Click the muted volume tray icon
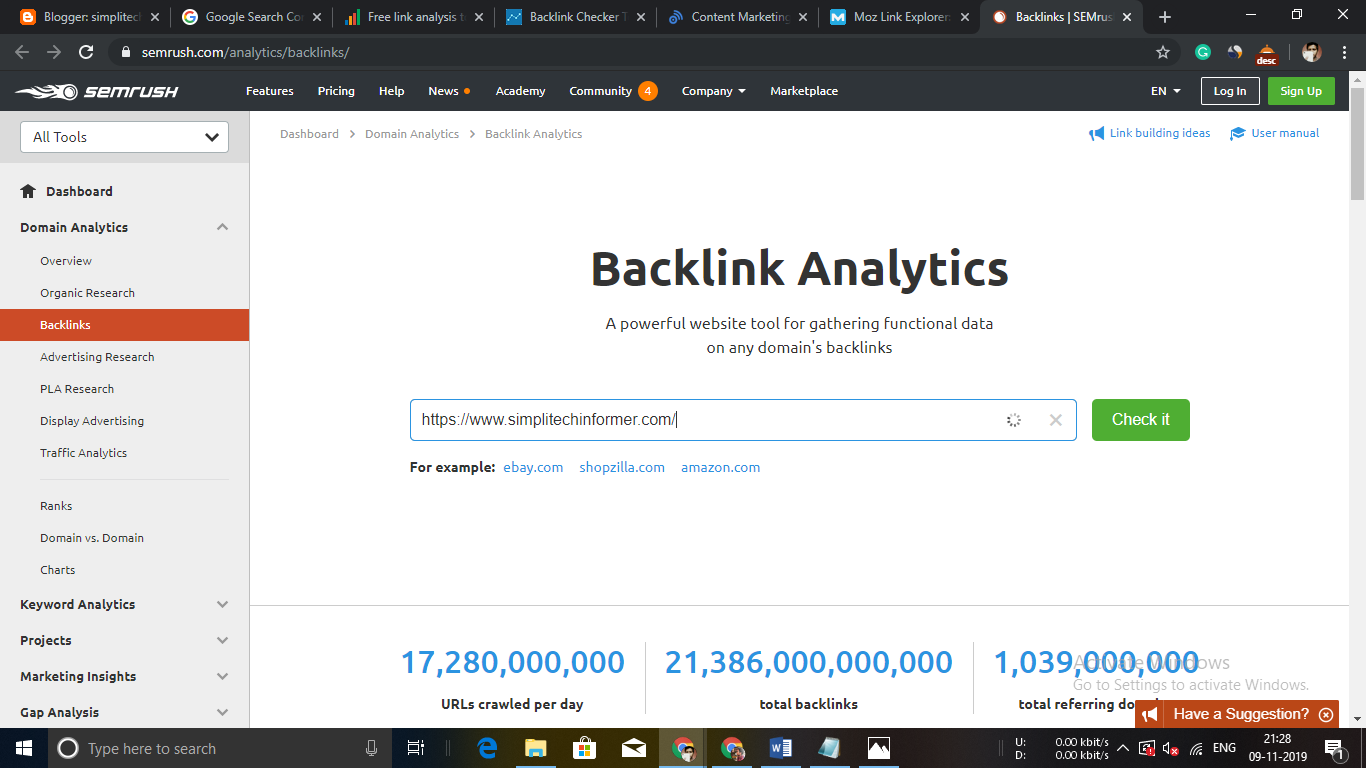The width and height of the screenshot is (1366, 768). pyautogui.click(x=1170, y=748)
